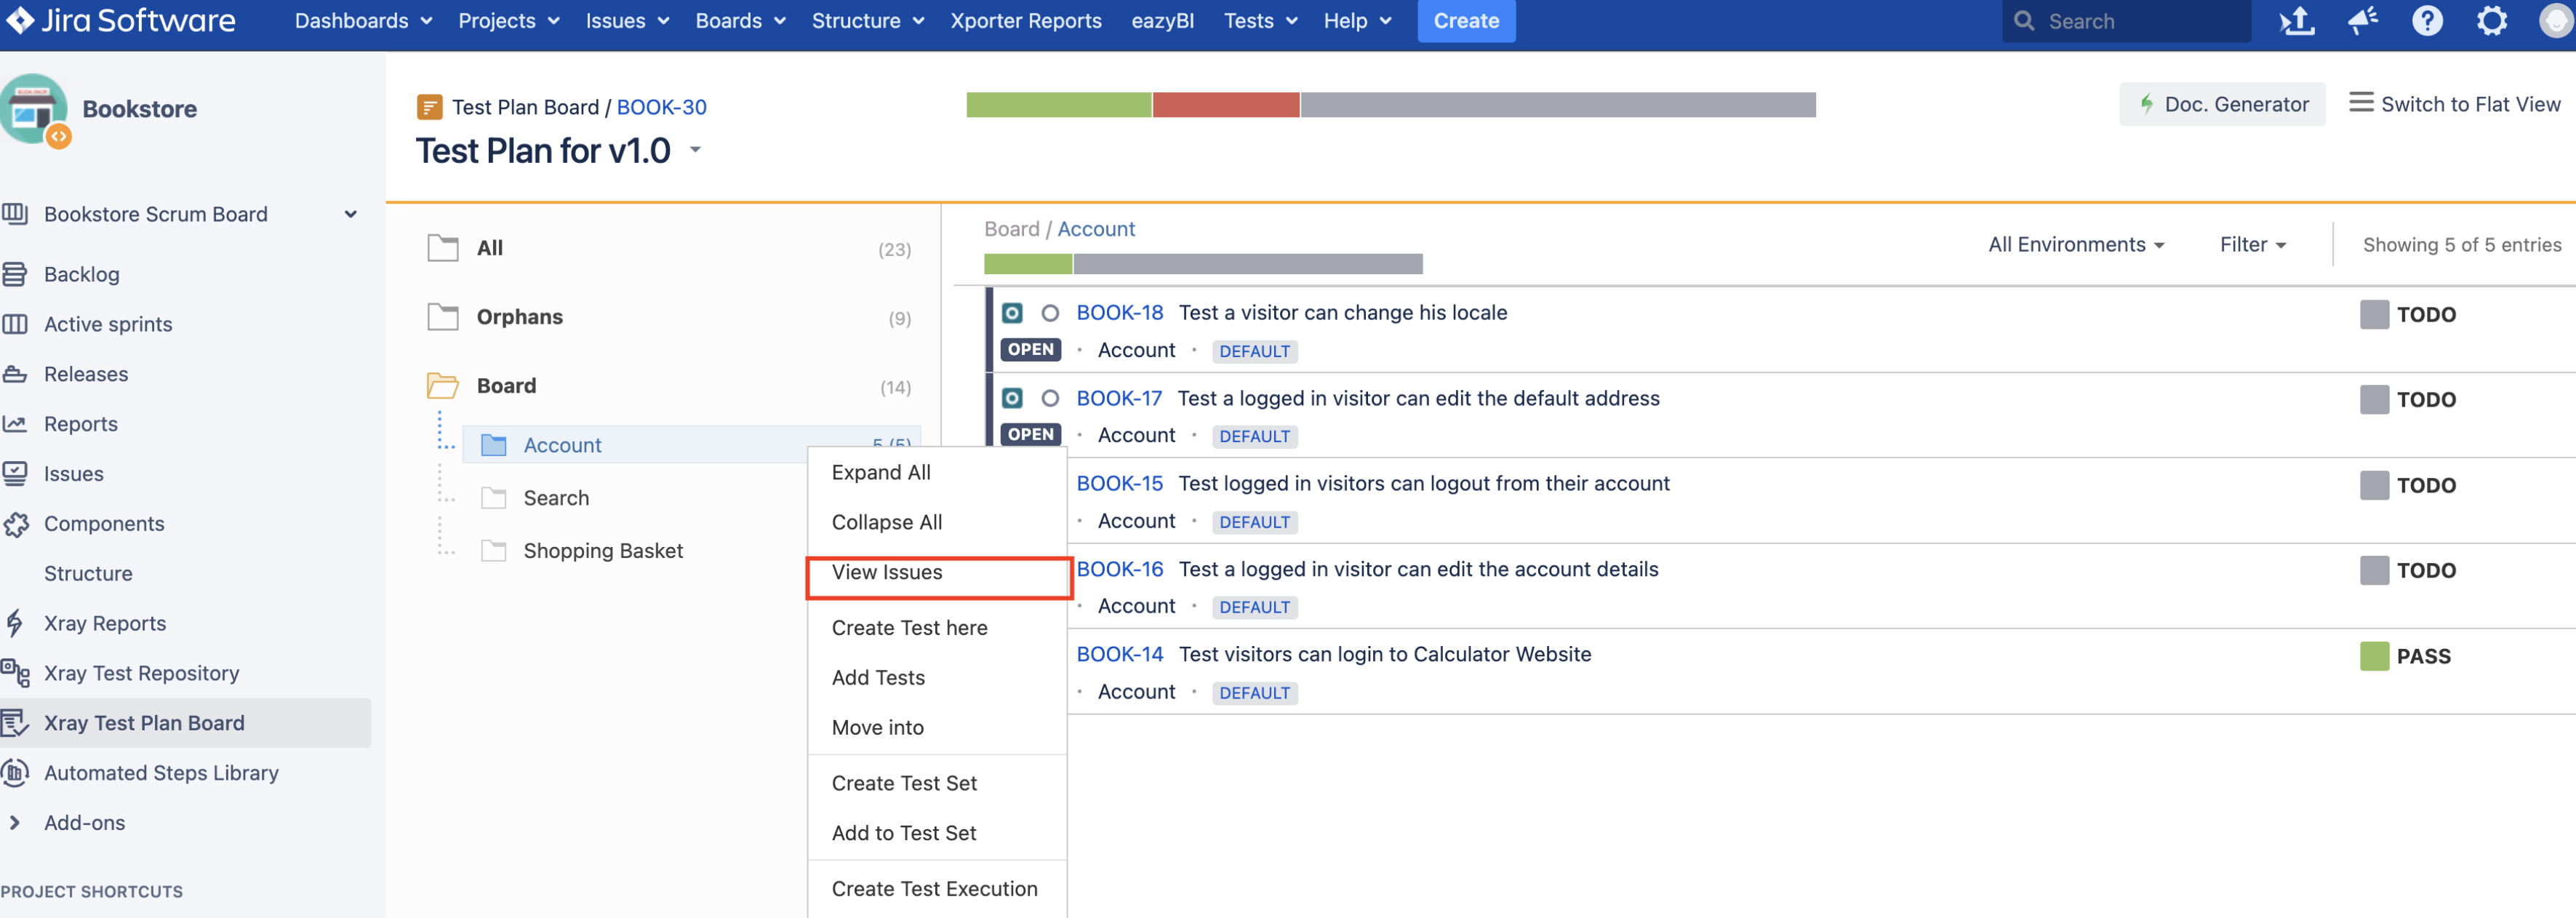Open the BOOK-15 issue link
Viewport: 2576px width, 918px height.
coord(1119,484)
